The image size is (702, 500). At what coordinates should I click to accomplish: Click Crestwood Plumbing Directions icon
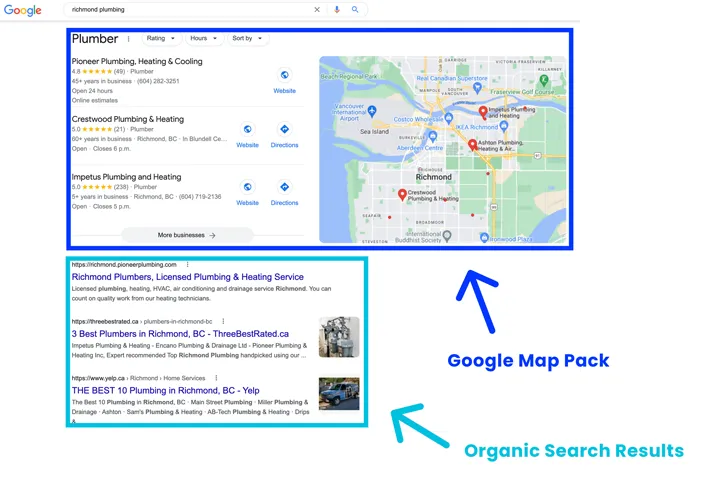click(284, 129)
